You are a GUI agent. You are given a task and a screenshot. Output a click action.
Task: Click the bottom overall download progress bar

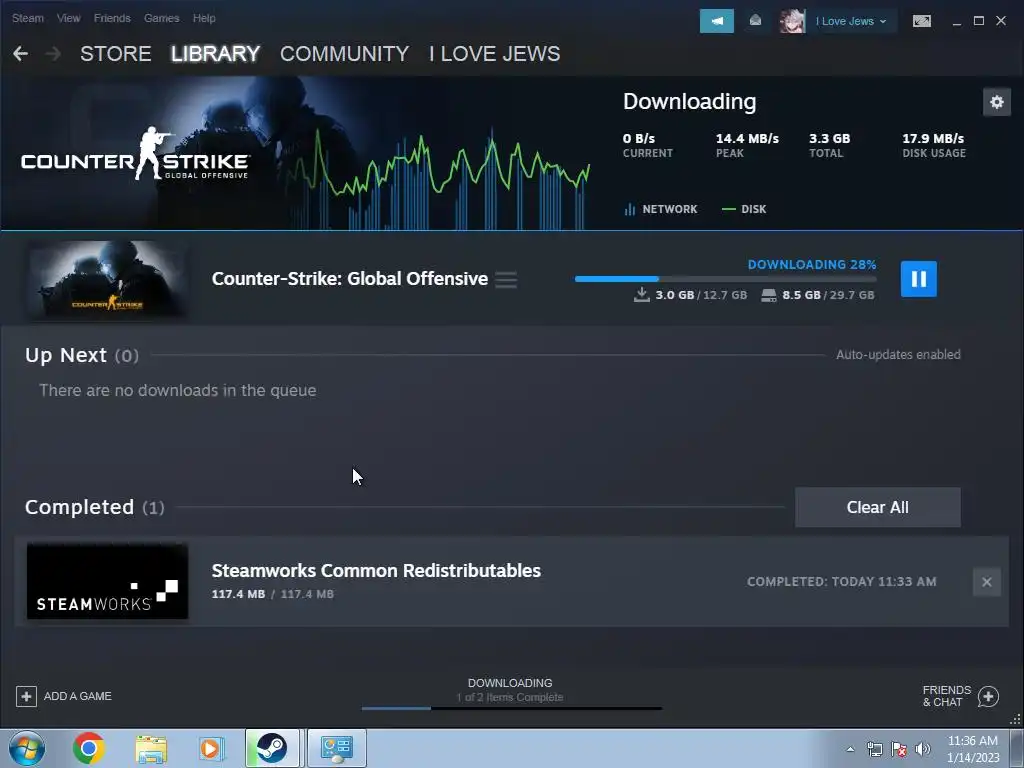511,708
